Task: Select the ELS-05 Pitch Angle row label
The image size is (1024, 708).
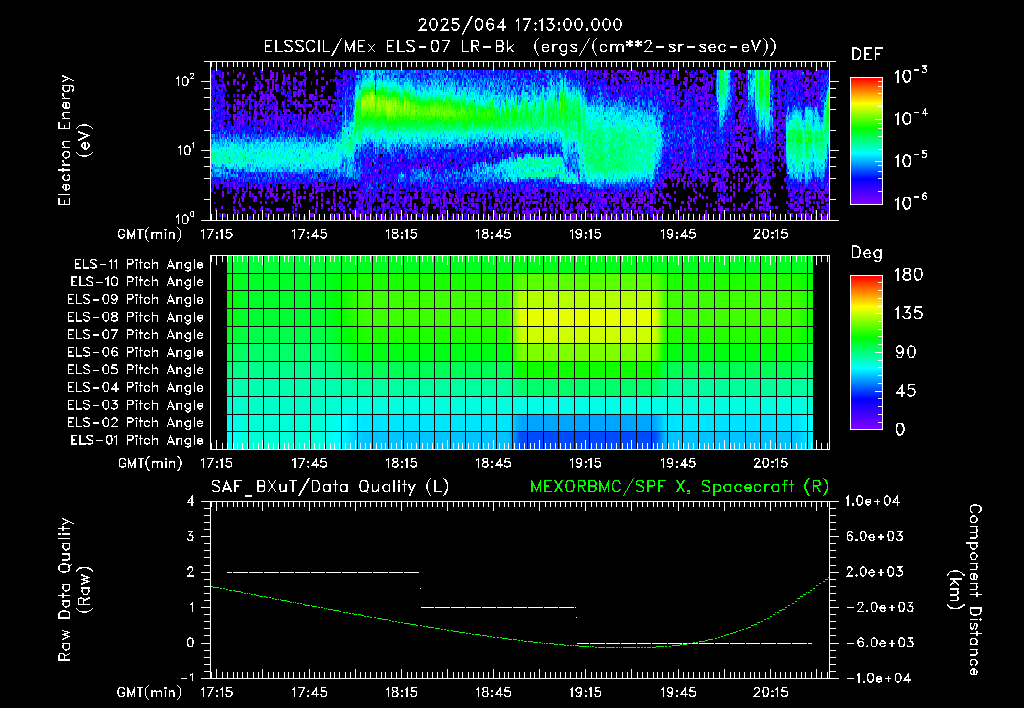Action: click(136, 370)
